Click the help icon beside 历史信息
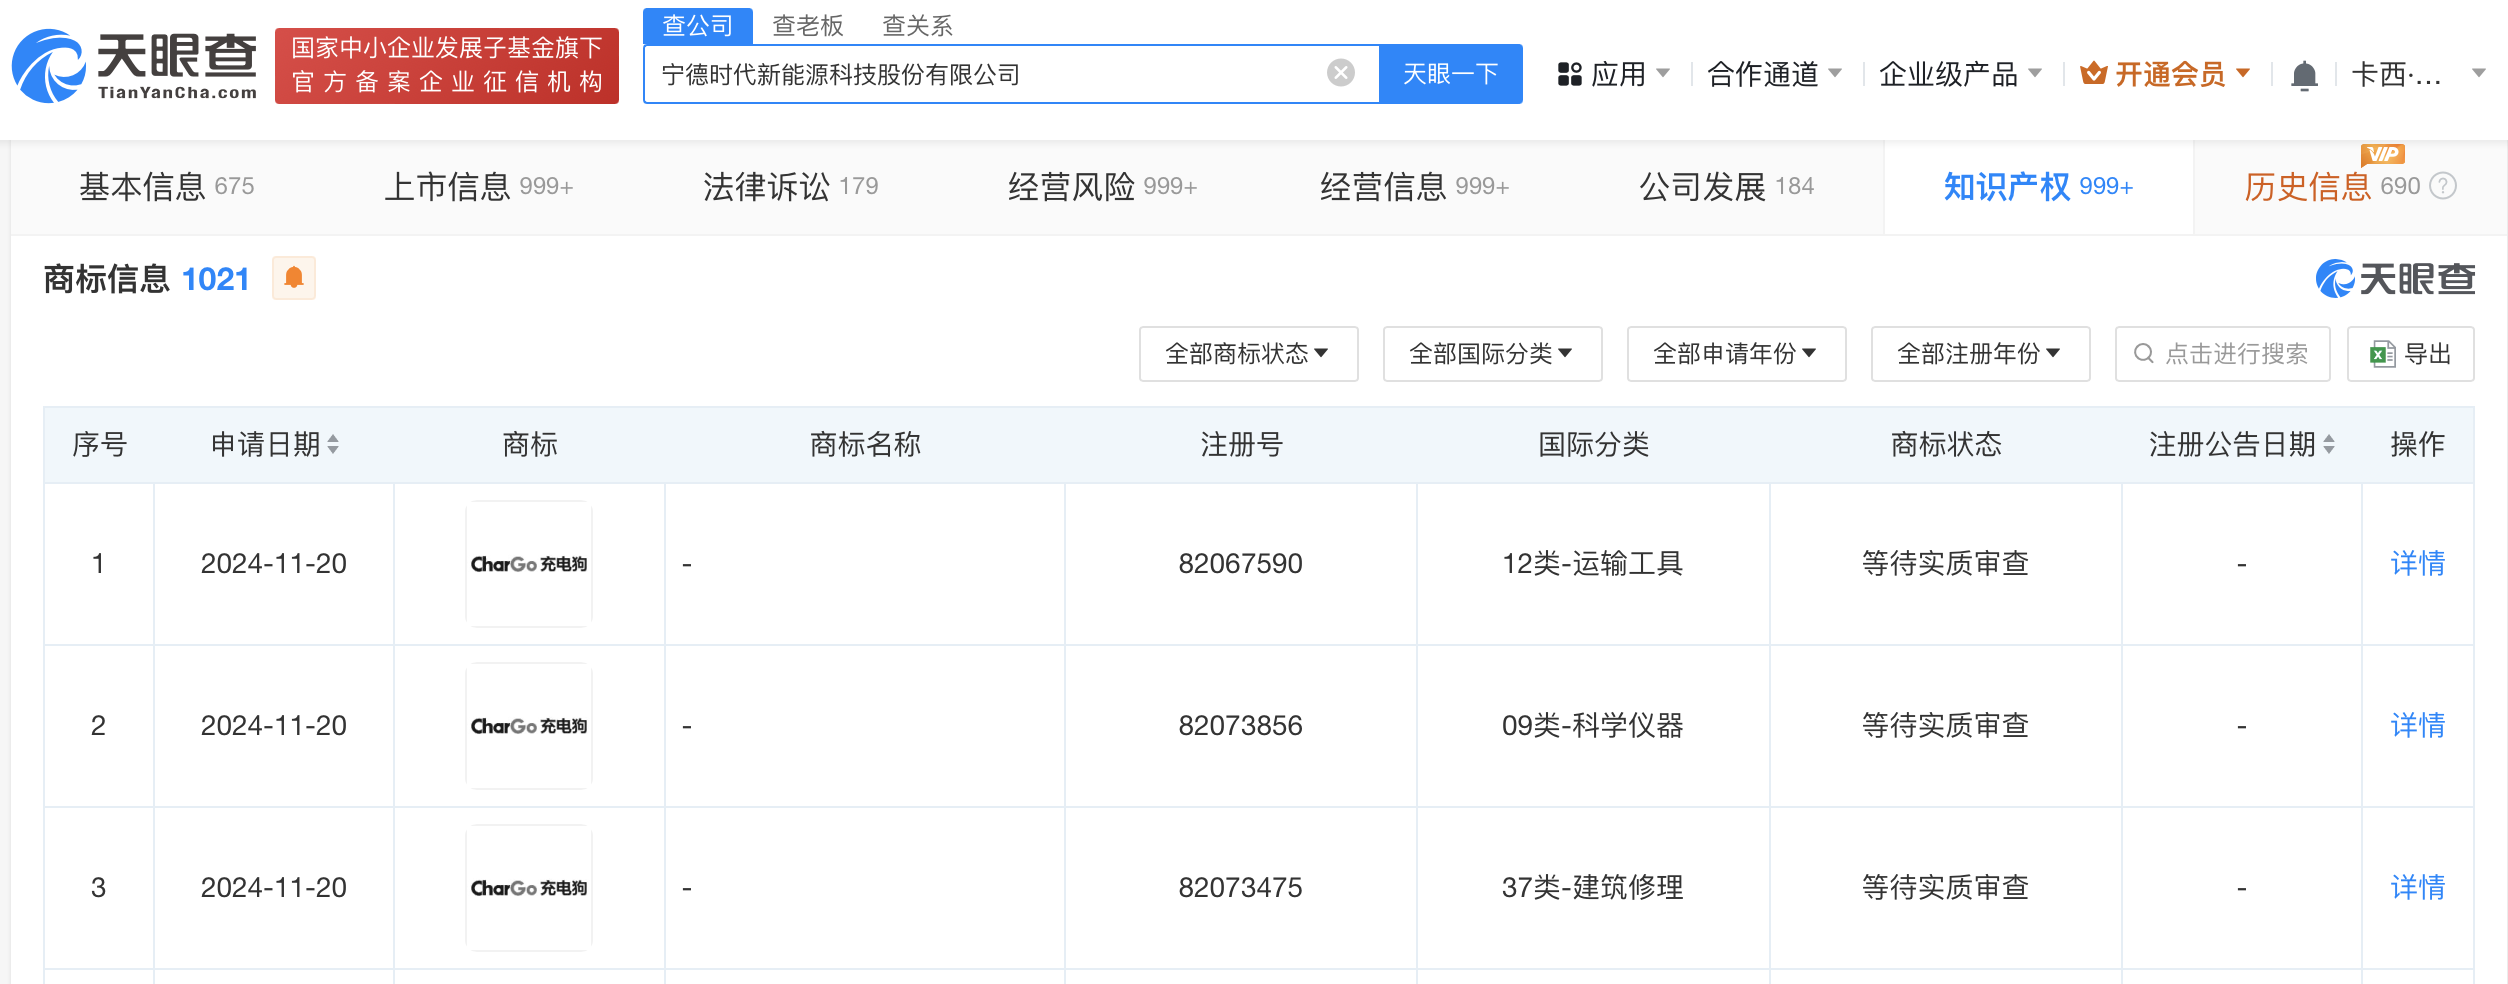The height and width of the screenshot is (984, 2508). [2443, 186]
